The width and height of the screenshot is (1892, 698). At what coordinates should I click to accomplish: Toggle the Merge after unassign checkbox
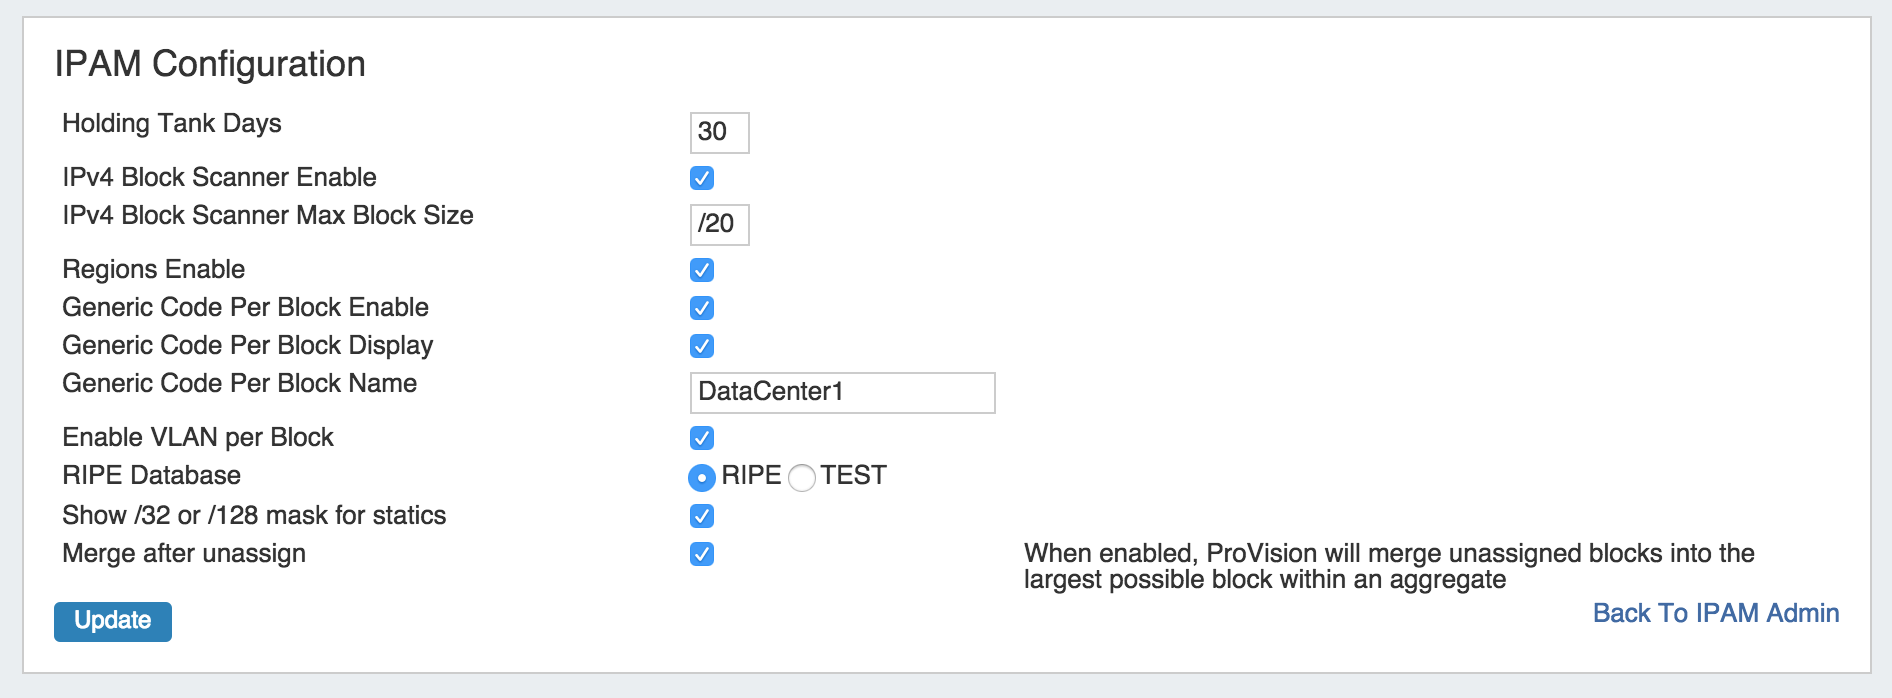tap(702, 554)
